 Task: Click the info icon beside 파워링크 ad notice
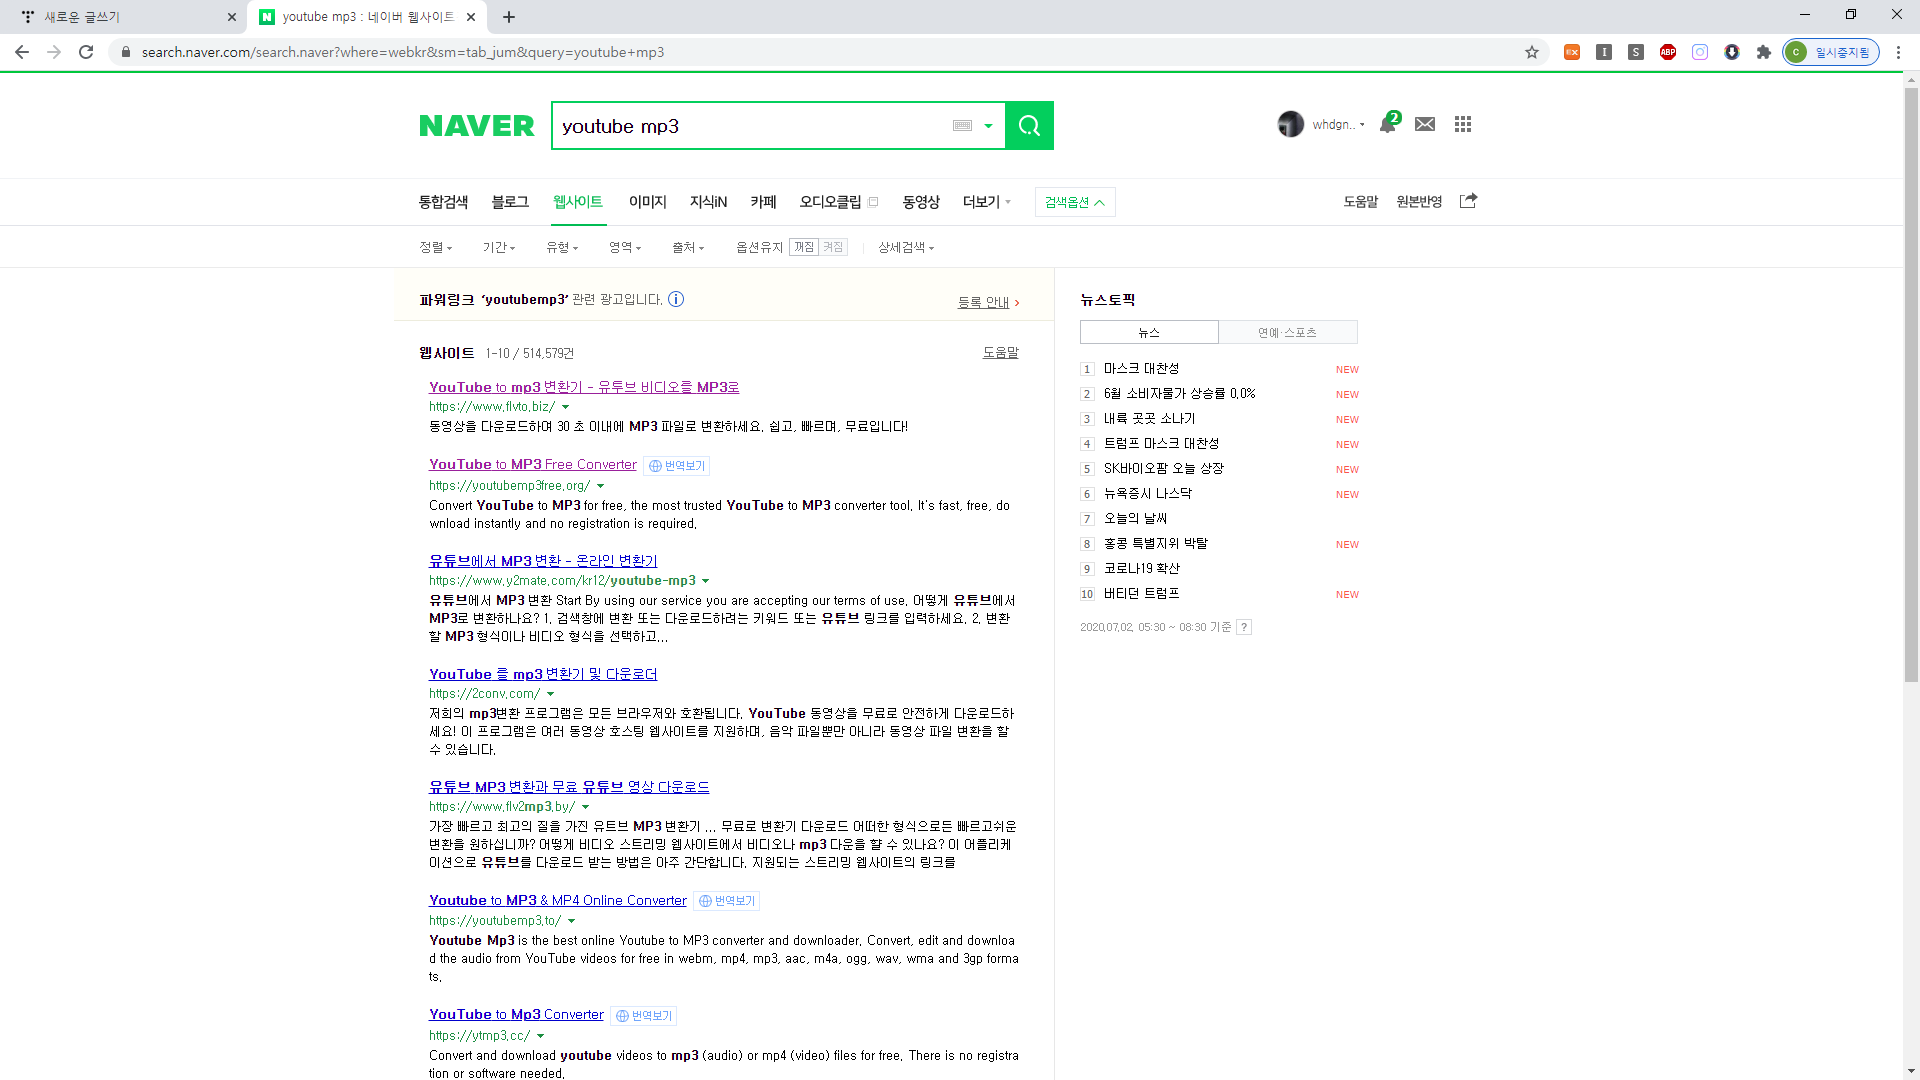(x=676, y=299)
